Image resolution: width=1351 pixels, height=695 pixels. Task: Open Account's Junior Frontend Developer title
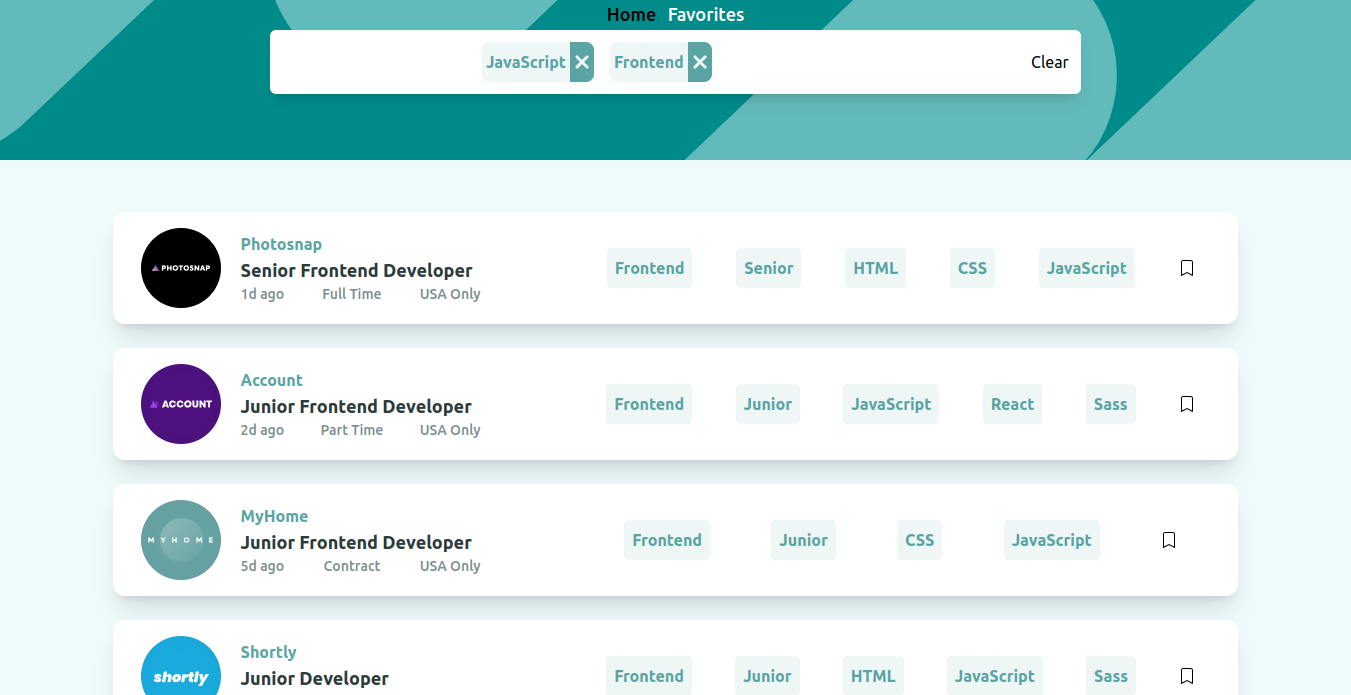356,406
